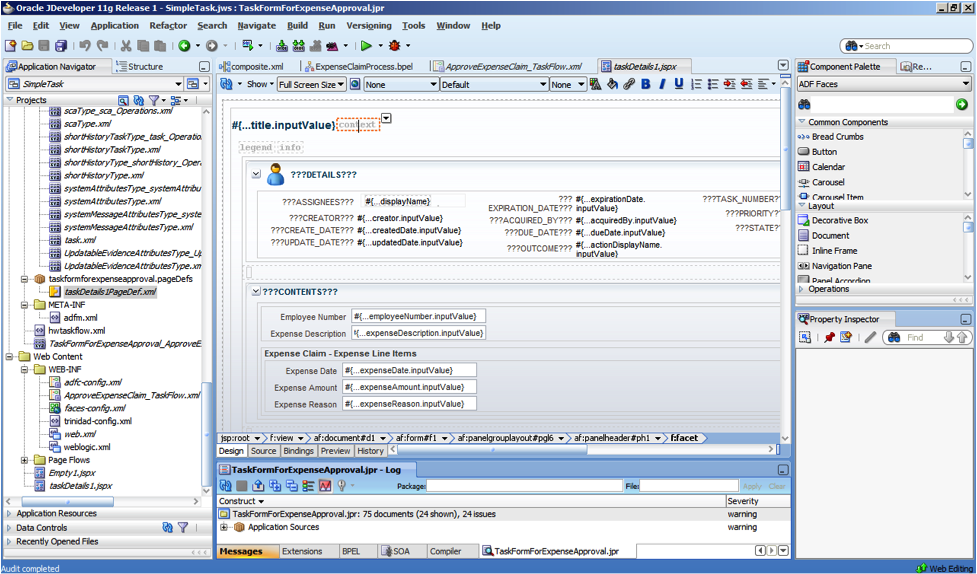
Task: Click the Cut scissors icon
Action: click(126, 46)
